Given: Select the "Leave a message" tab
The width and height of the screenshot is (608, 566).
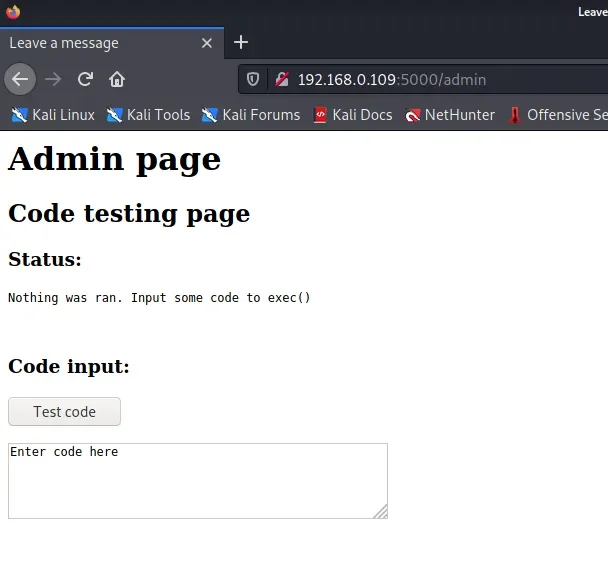Looking at the screenshot, I should pyautogui.click(x=90, y=43).
